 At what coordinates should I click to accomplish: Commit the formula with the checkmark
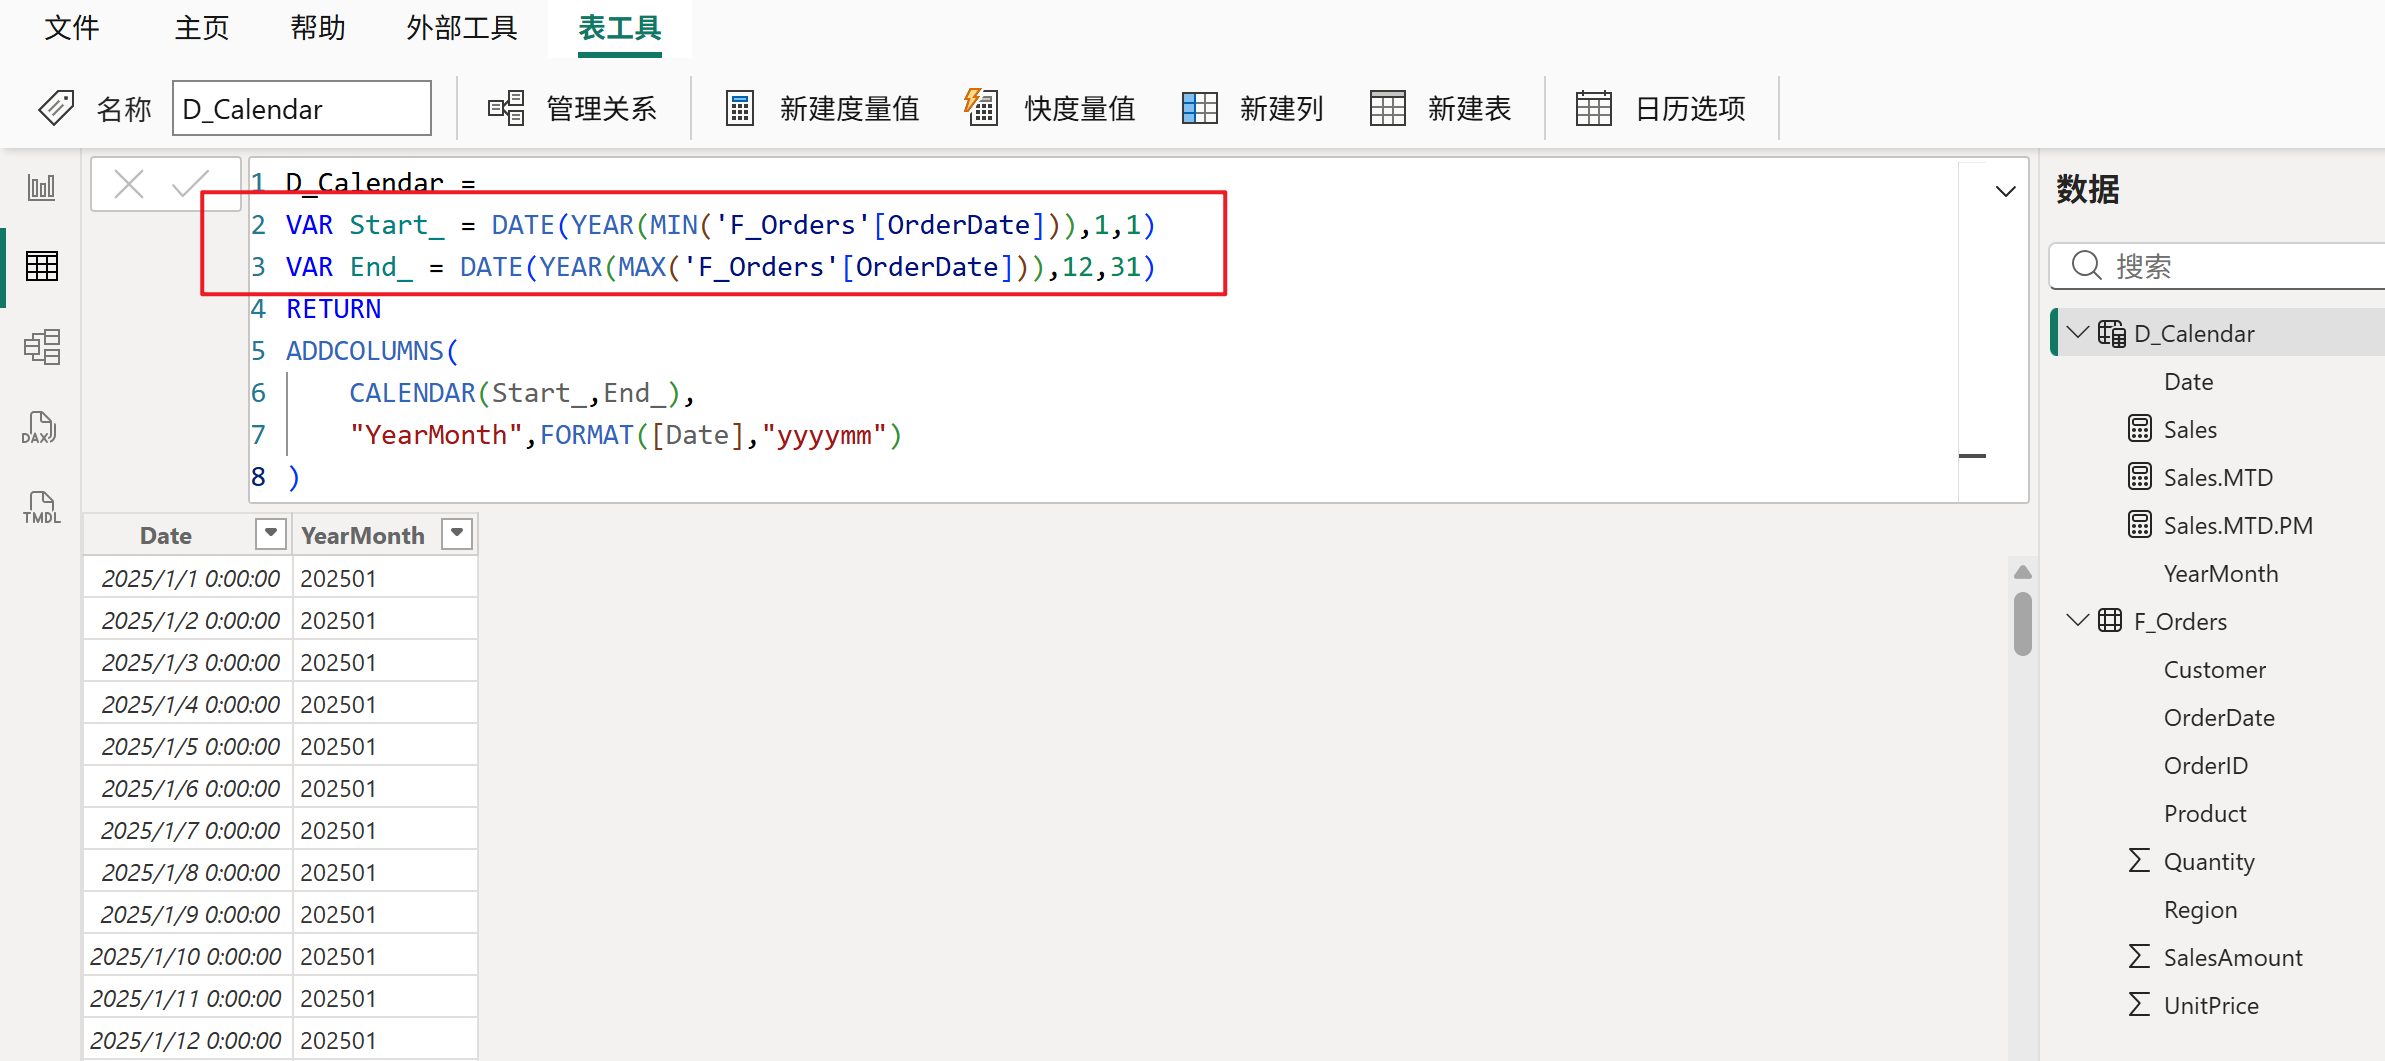coord(189,184)
